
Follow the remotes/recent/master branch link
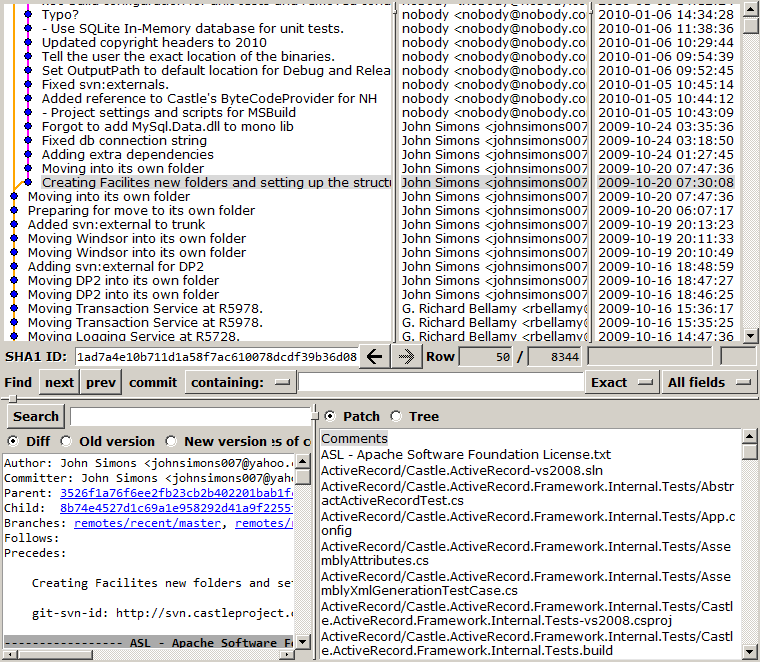coord(147,523)
